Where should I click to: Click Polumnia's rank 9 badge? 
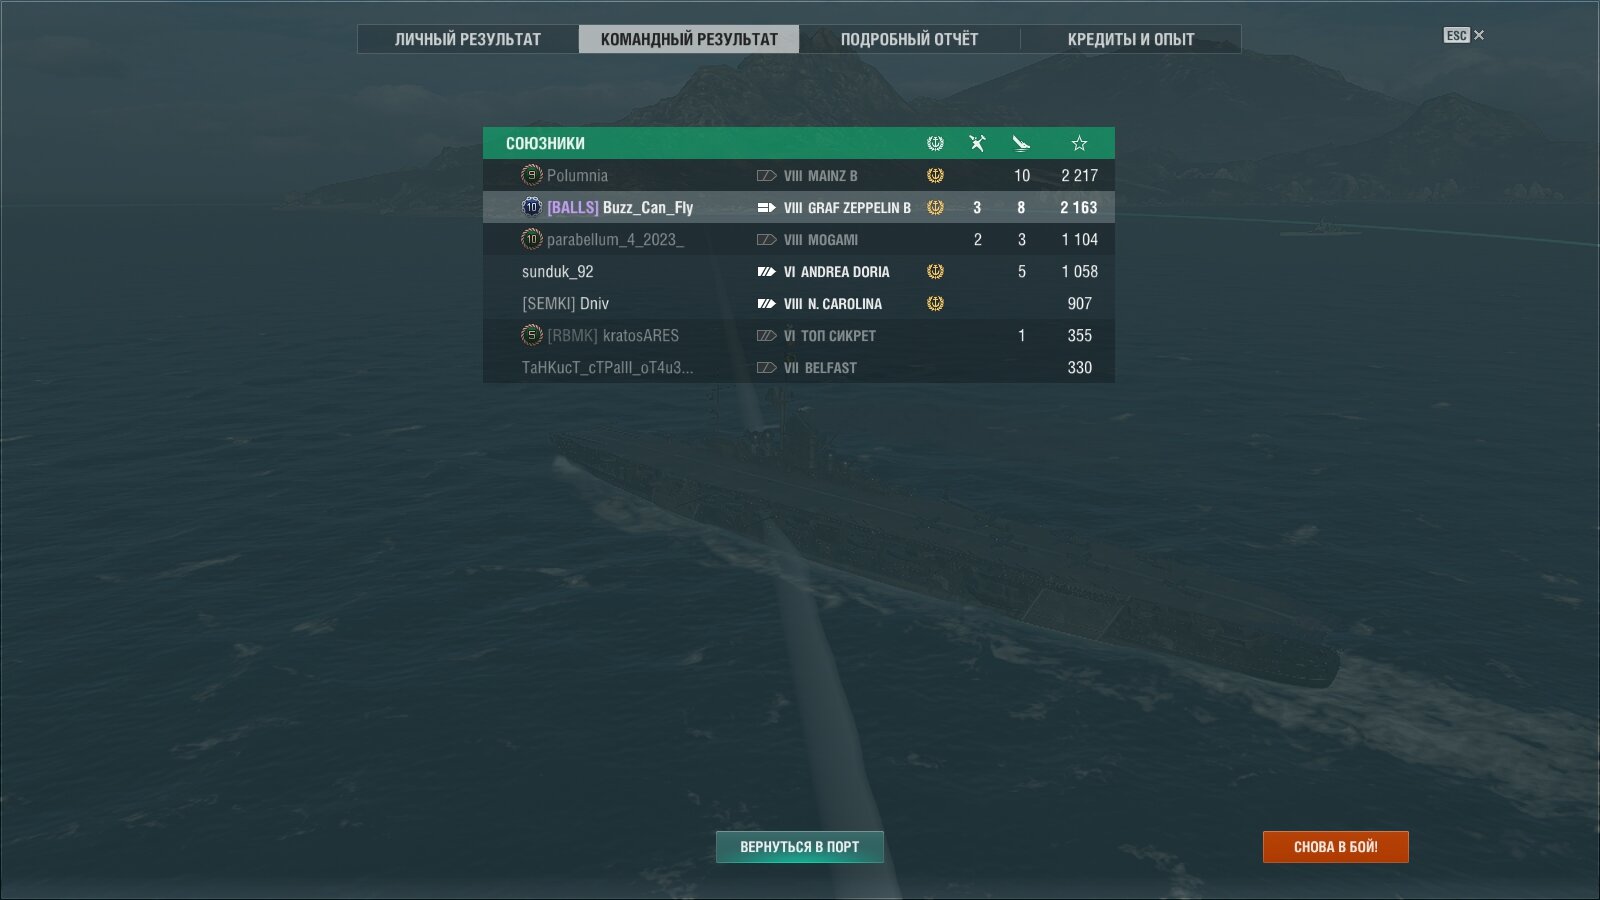tap(532, 175)
